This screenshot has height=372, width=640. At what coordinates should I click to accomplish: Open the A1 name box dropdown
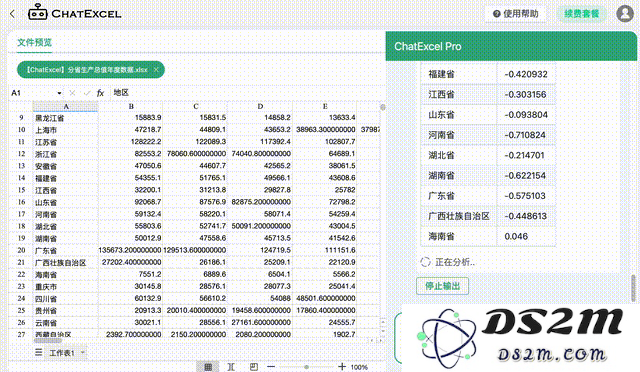60,93
